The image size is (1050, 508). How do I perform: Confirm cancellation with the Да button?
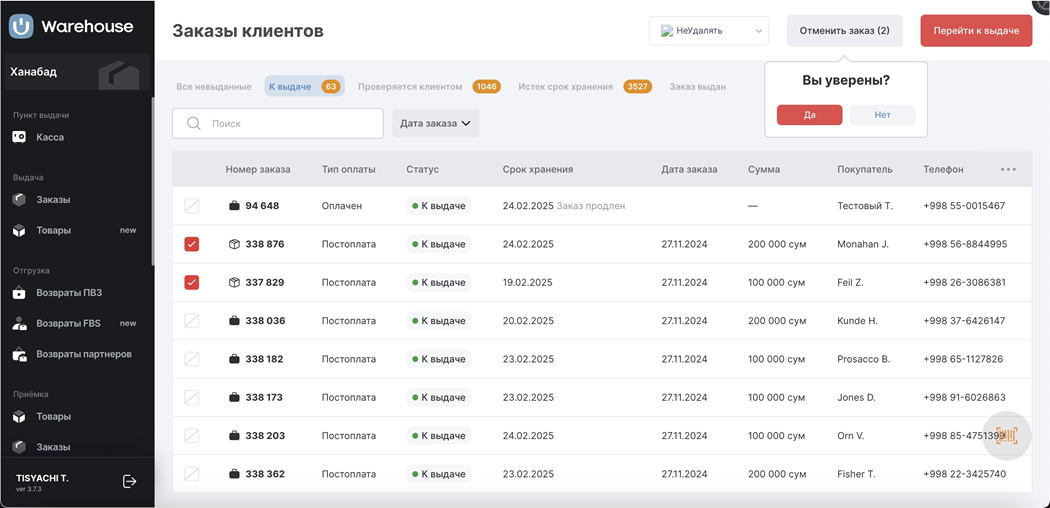click(x=809, y=115)
